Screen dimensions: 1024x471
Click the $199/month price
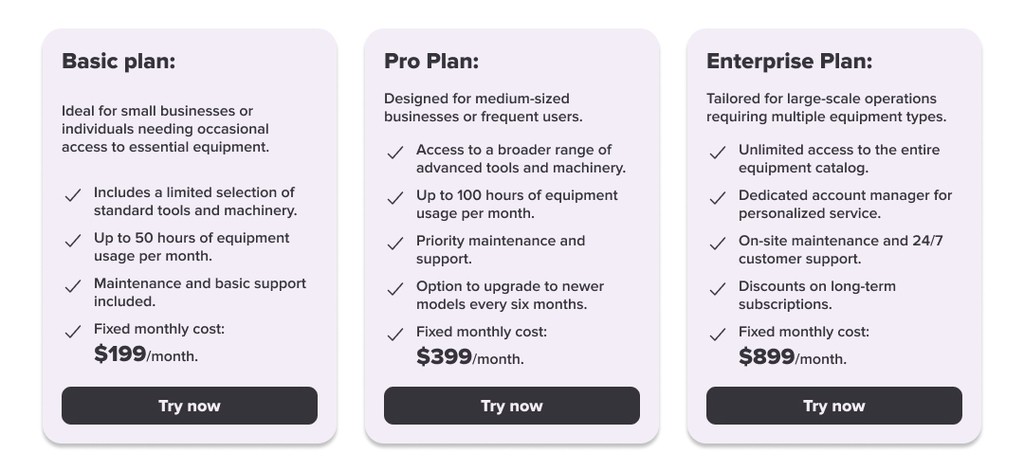tap(145, 354)
